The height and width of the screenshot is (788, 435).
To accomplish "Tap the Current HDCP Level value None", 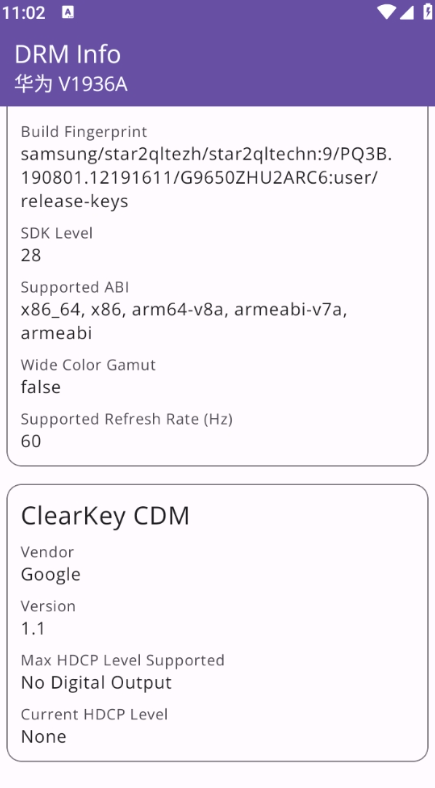I will 44,737.
